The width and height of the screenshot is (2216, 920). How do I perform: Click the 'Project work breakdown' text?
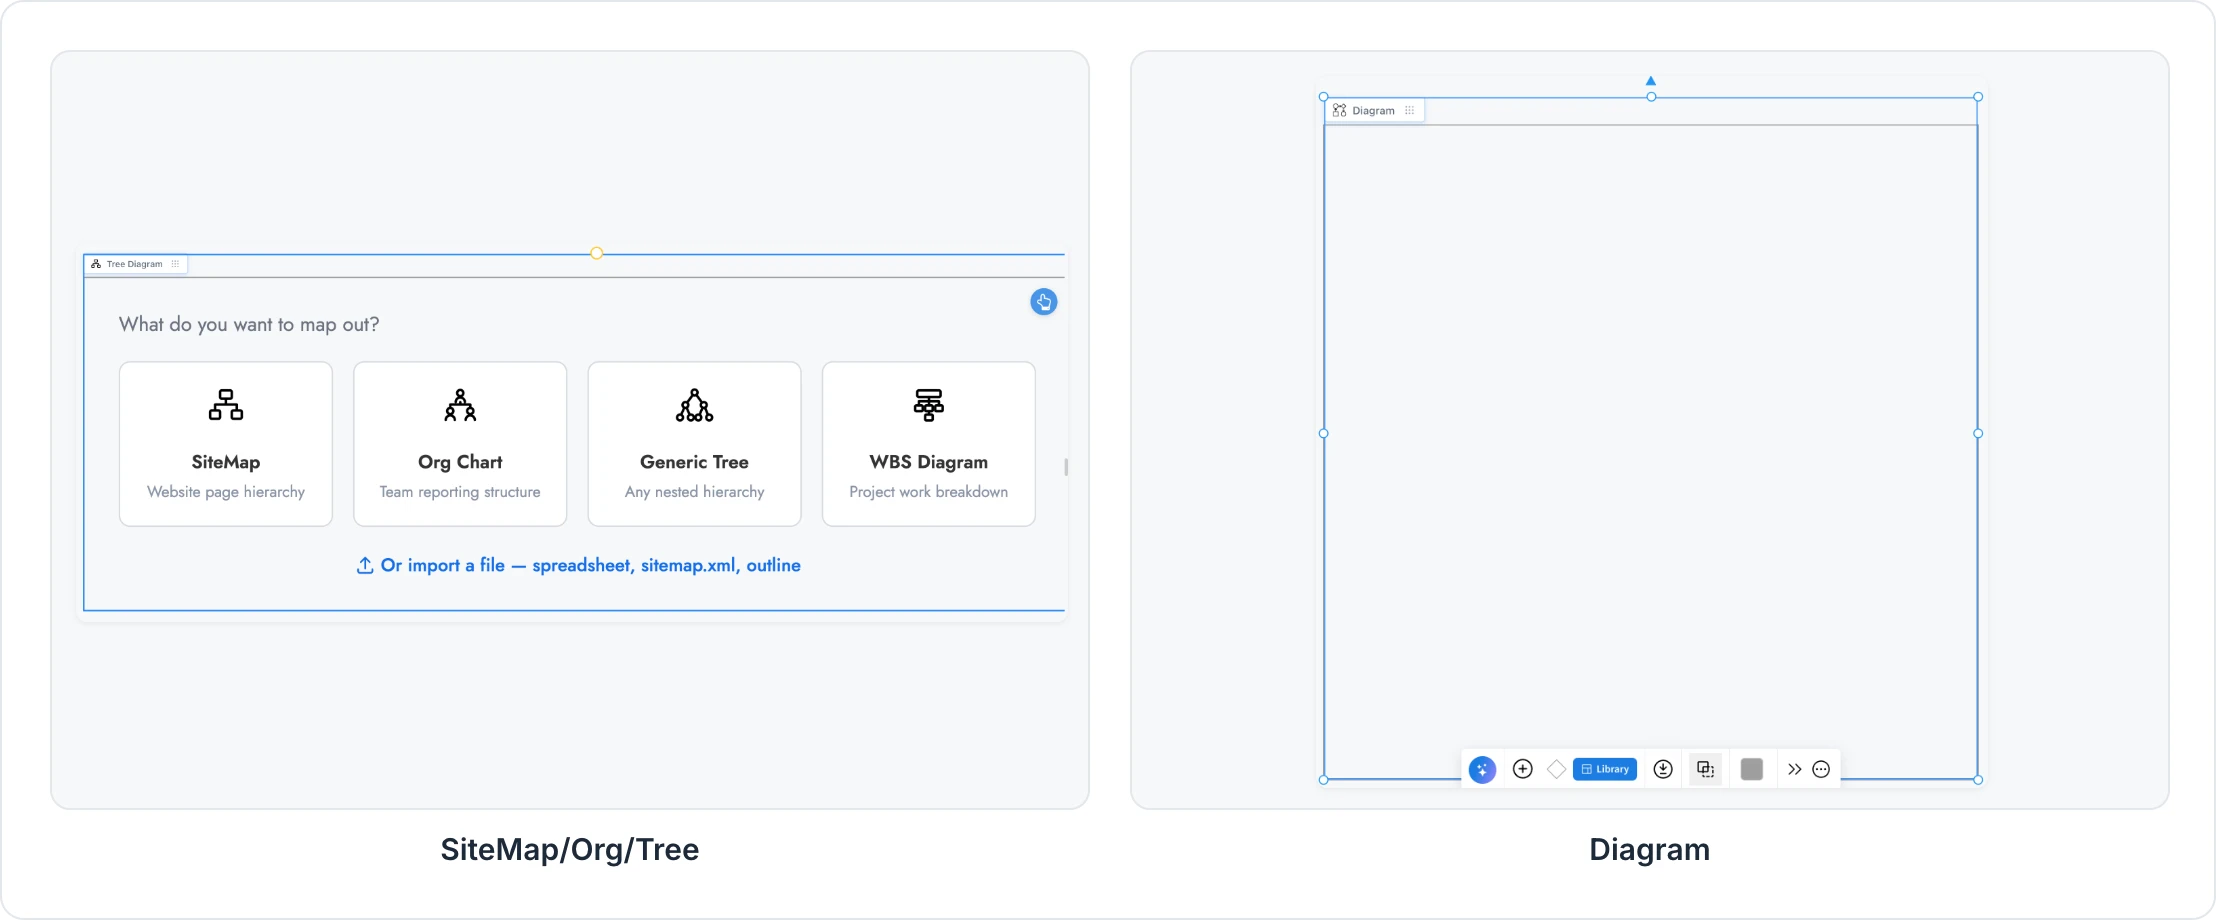point(929,492)
